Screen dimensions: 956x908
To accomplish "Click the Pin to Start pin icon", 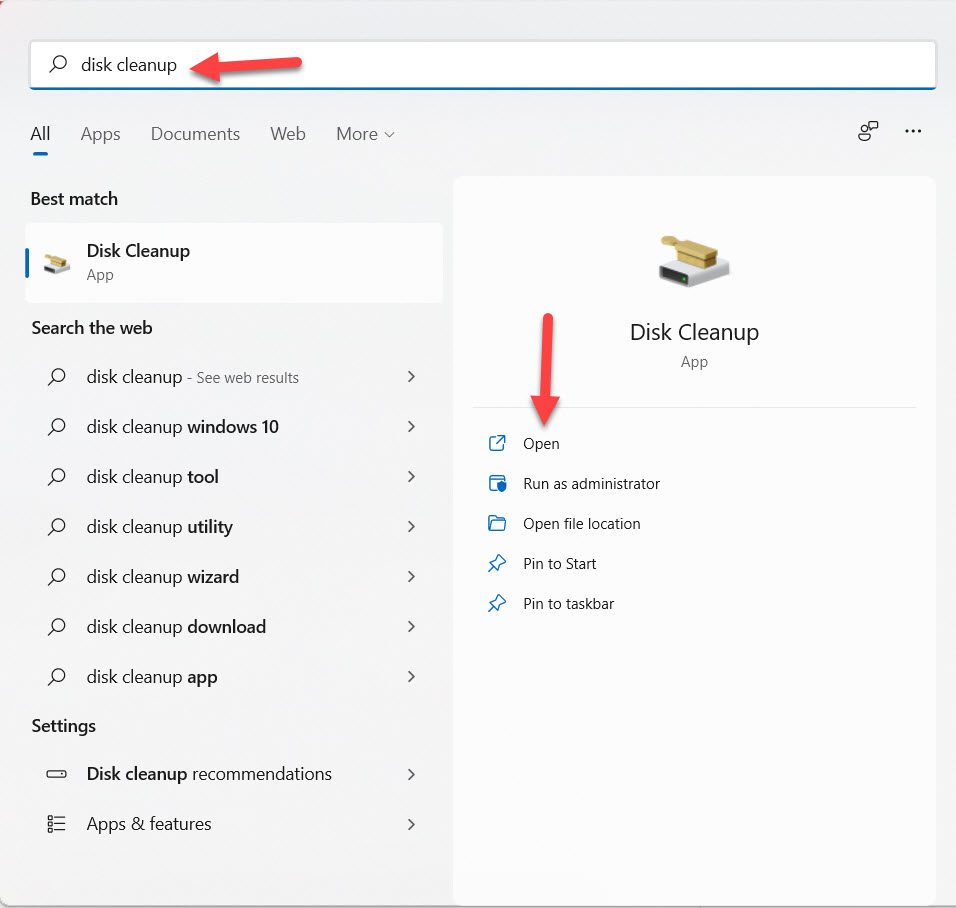I will point(497,564).
